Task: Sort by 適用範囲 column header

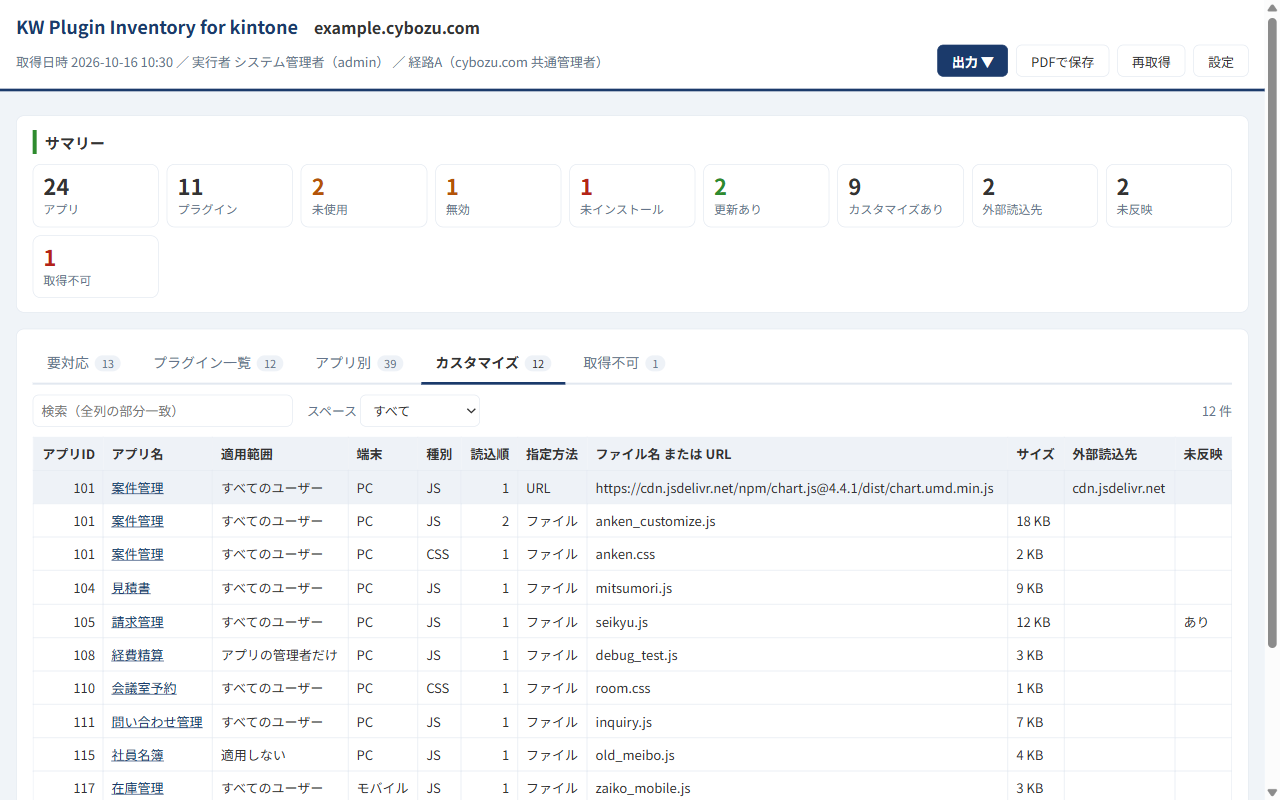Action: point(280,454)
